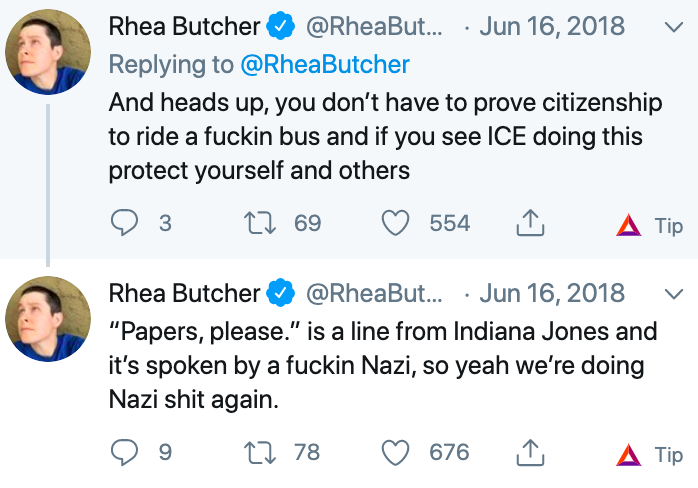This screenshot has width=698, height=488.
Task: Share the ICE bus tweet
Action: pos(528,225)
